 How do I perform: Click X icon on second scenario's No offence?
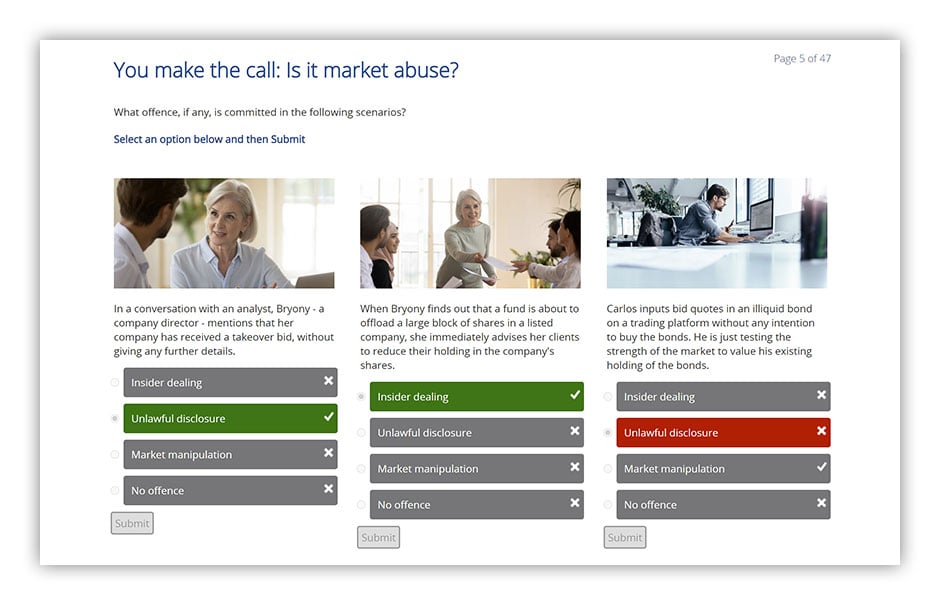(575, 503)
